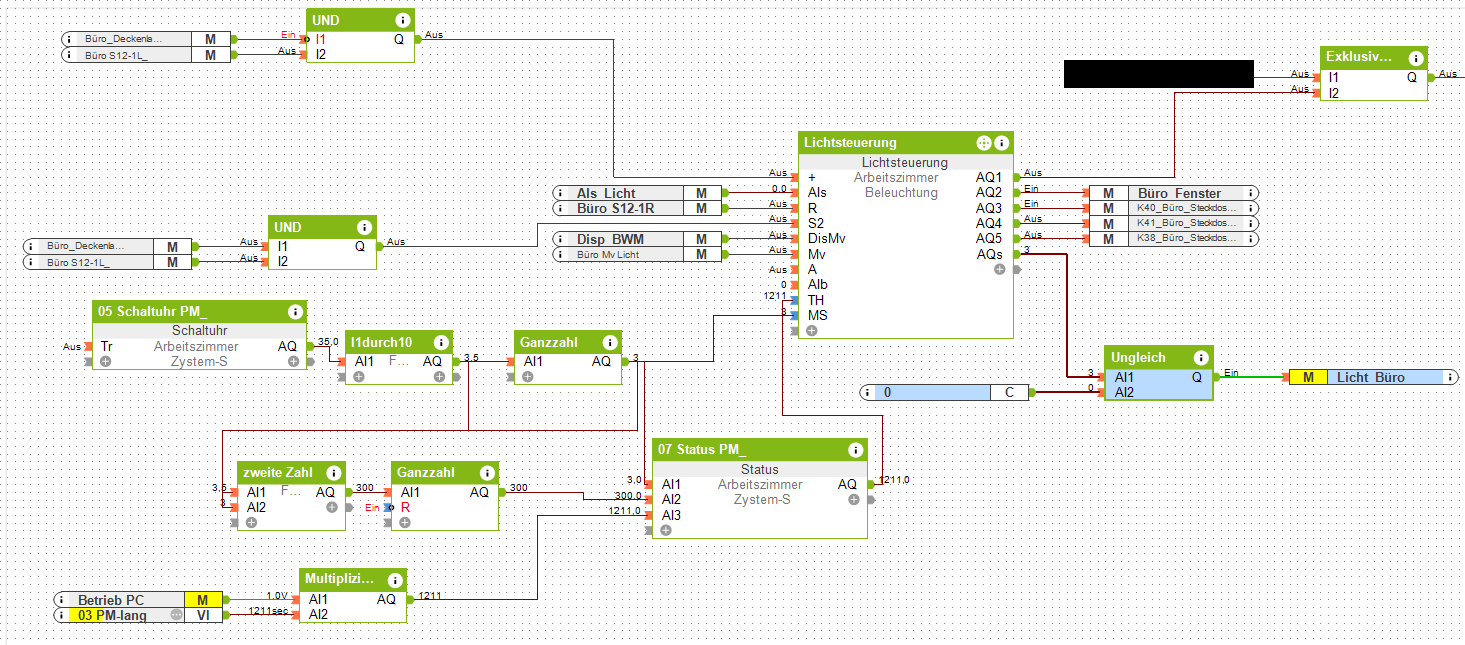Open info icon on Ganzzahl block with R input

coord(486,473)
